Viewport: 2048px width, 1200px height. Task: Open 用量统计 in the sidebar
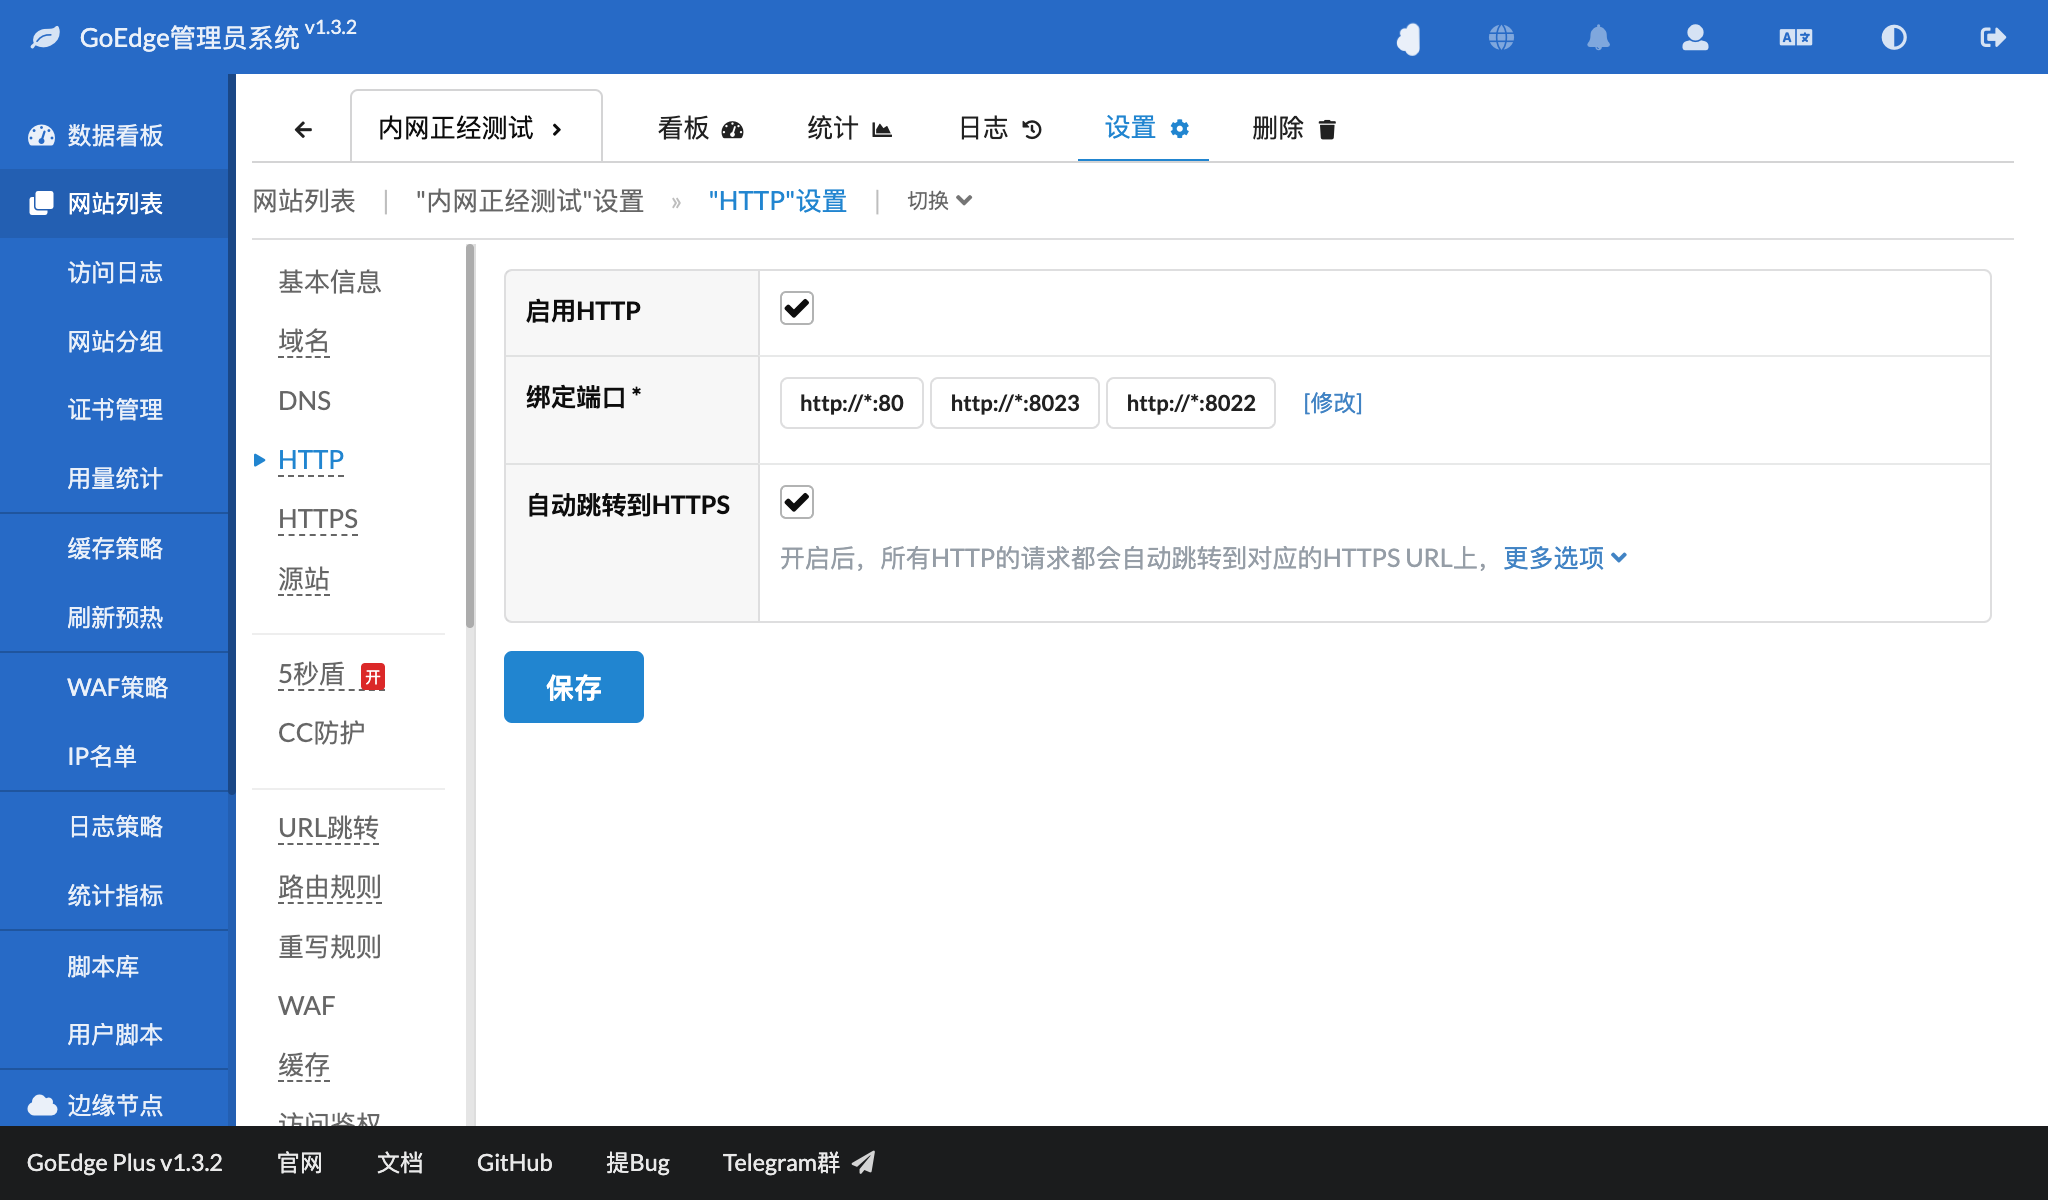point(115,479)
